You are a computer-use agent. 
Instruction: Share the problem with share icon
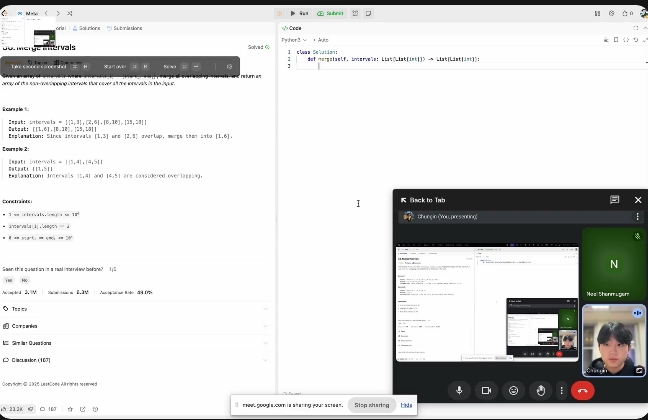83,409
